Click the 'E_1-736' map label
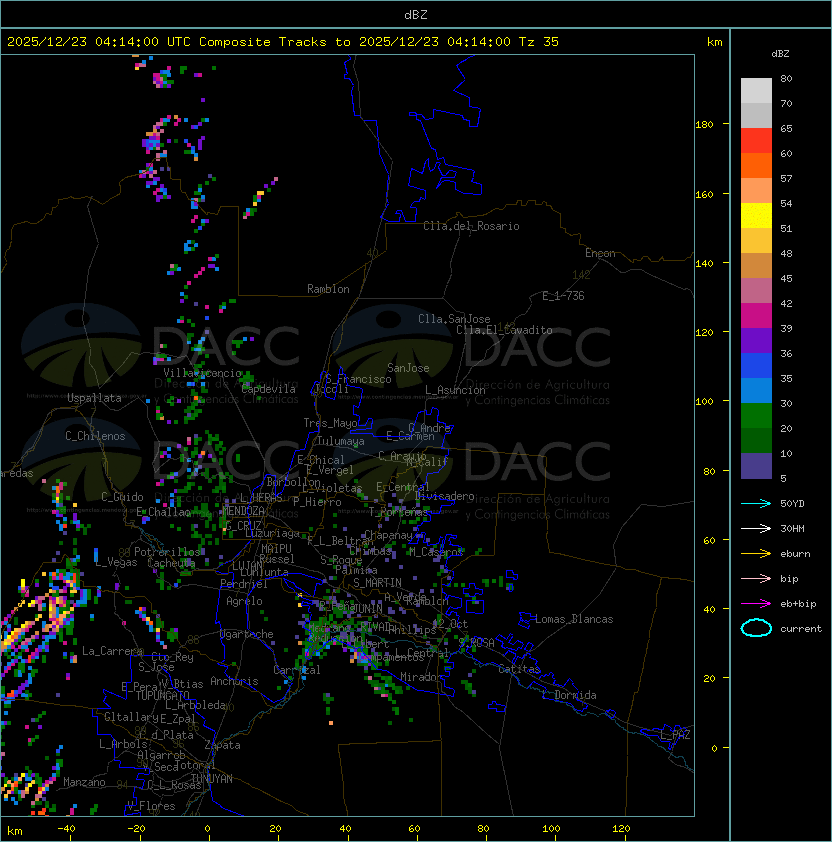Image resolution: width=832 pixels, height=842 pixels. (563, 296)
